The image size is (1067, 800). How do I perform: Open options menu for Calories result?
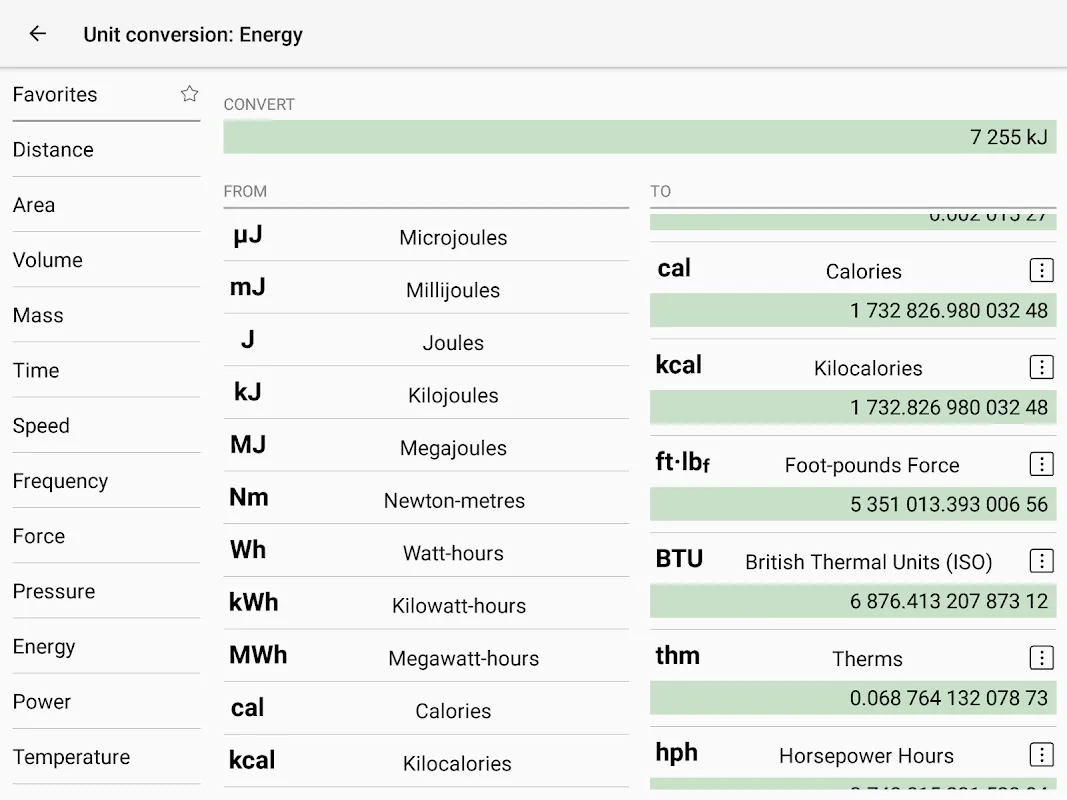click(x=1041, y=270)
